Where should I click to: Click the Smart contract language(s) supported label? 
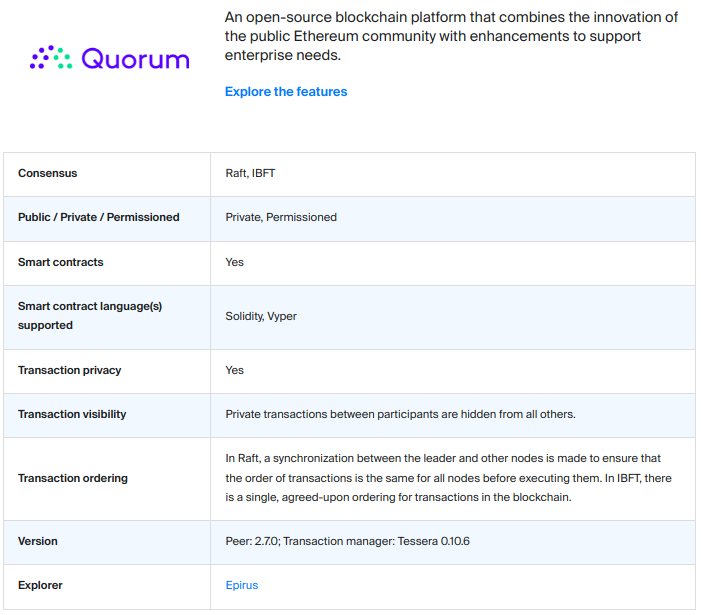(x=90, y=316)
